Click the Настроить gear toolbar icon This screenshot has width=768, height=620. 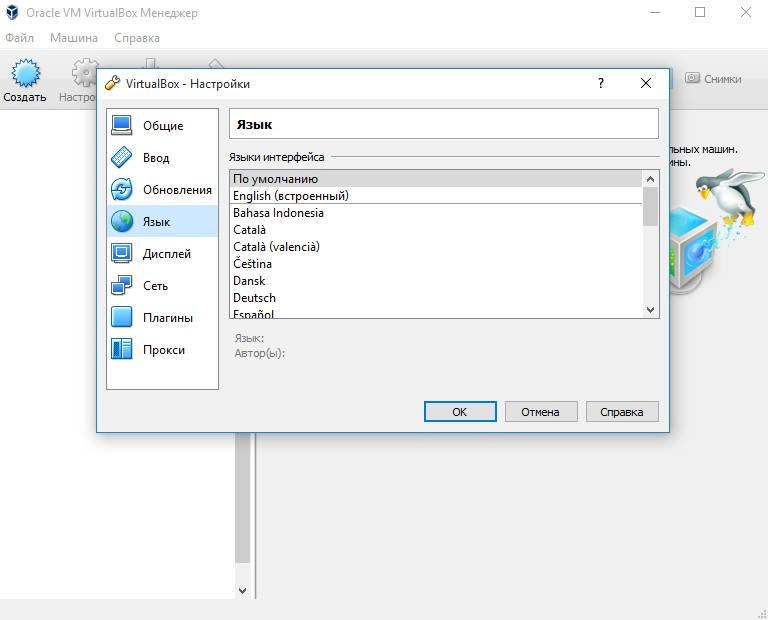[84, 73]
